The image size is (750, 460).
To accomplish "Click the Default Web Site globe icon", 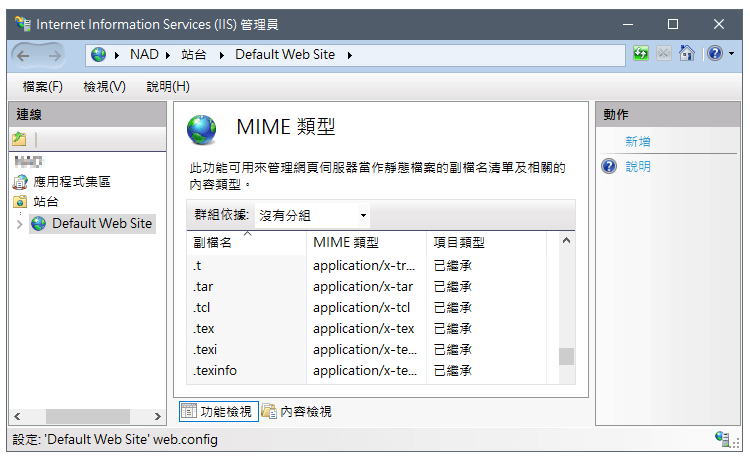I will (39, 223).
